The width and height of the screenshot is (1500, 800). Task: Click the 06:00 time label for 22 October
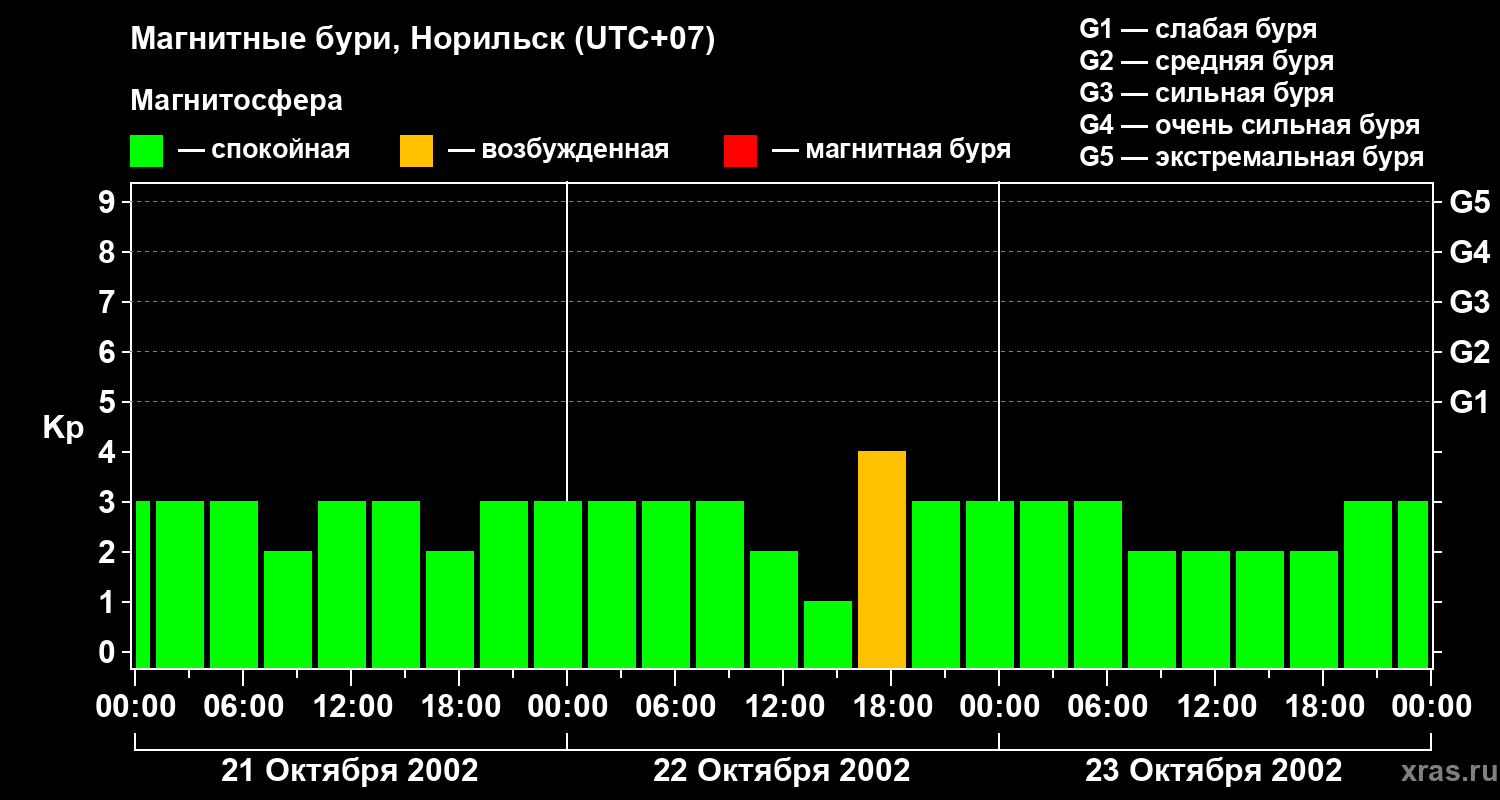675,706
